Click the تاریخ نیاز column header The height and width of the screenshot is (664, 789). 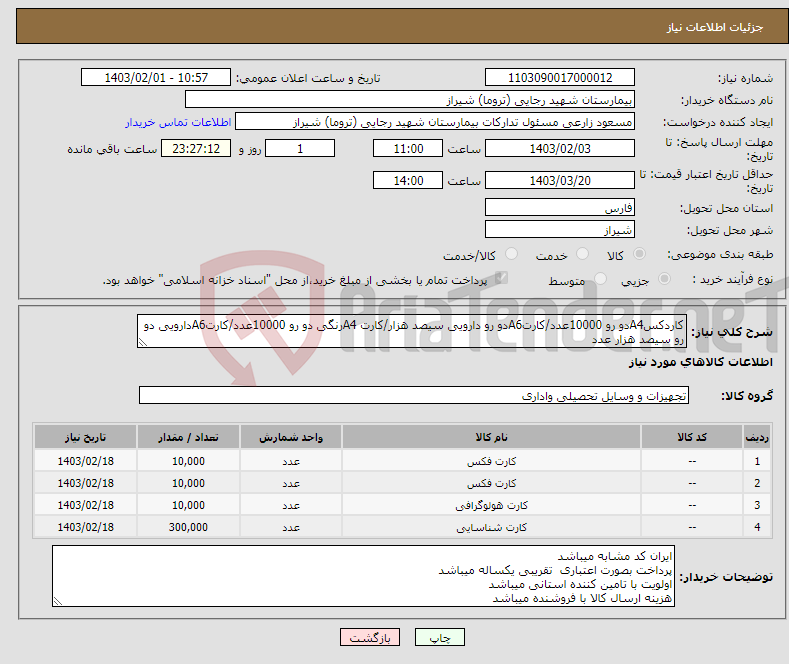(86, 437)
